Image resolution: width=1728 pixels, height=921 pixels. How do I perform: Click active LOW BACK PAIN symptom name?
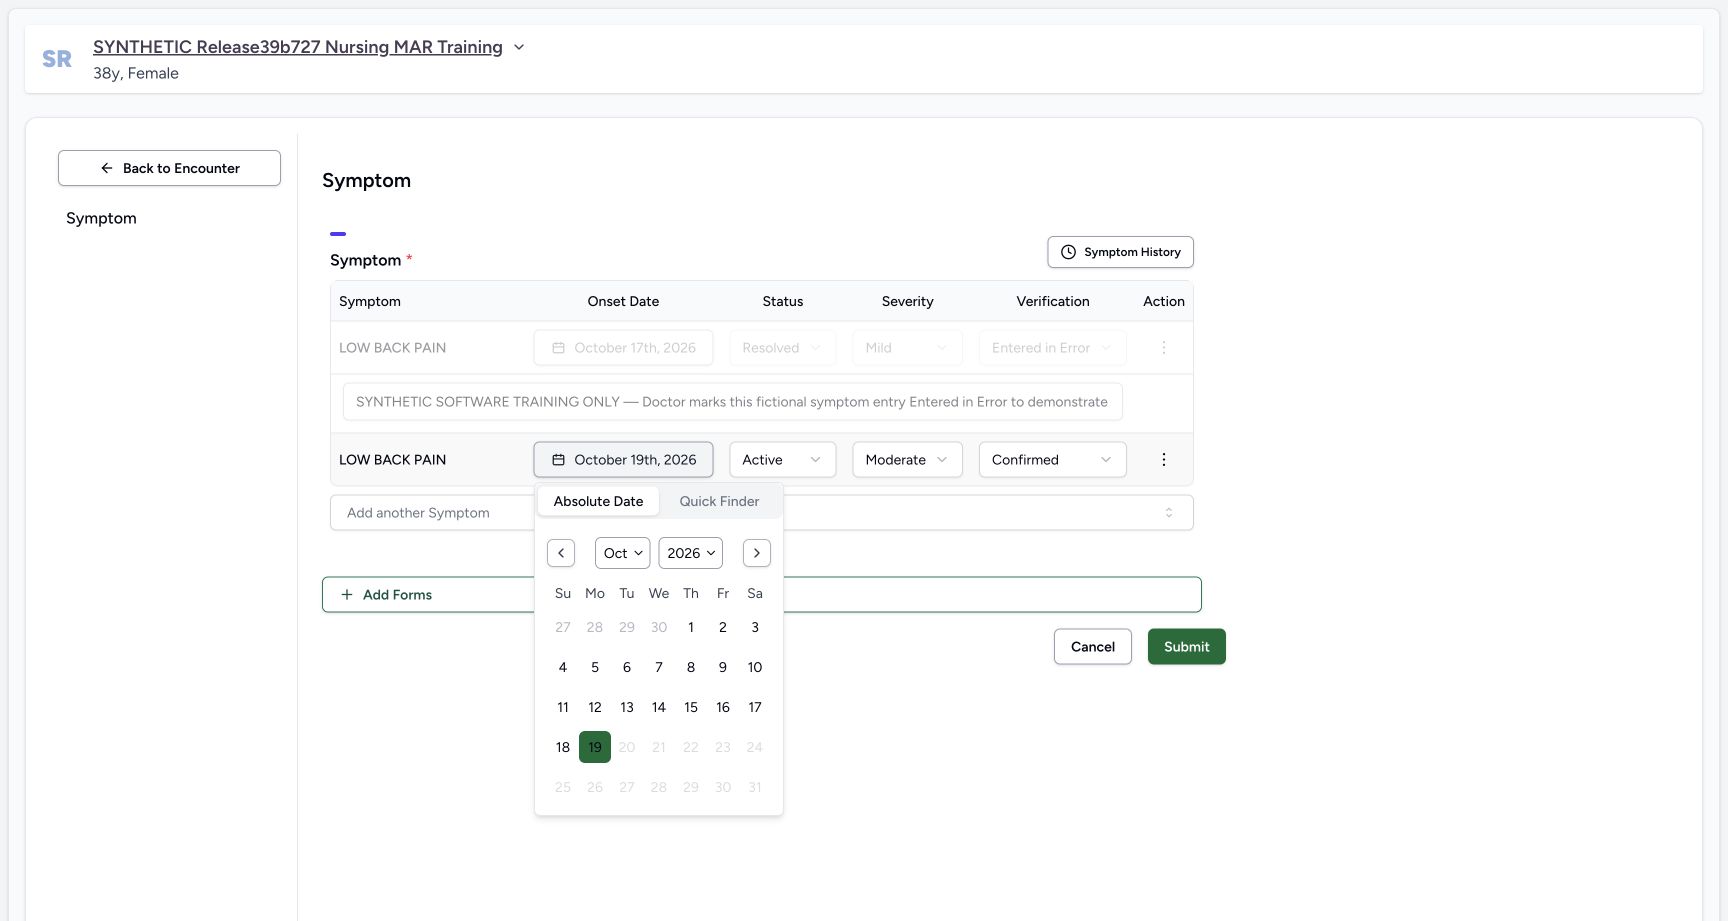pos(392,460)
